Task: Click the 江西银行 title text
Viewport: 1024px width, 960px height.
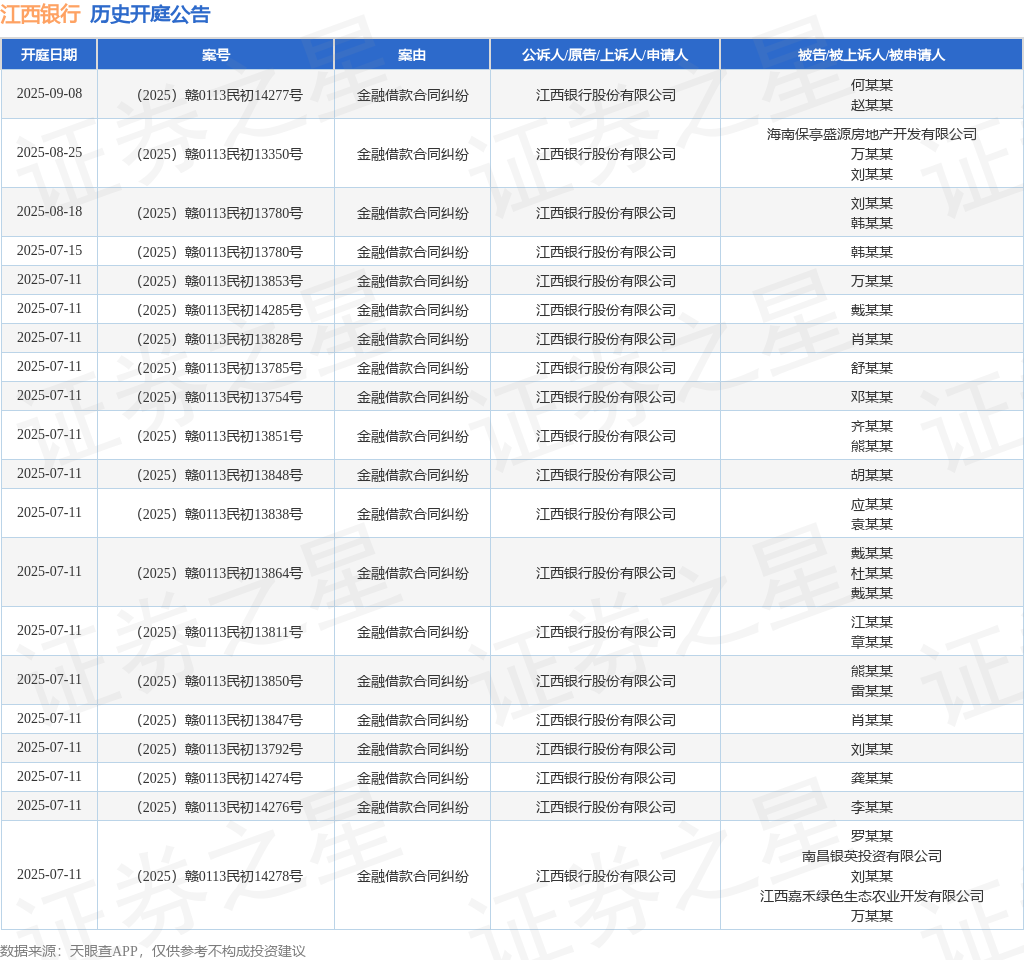Action: pyautogui.click(x=40, y=14)
